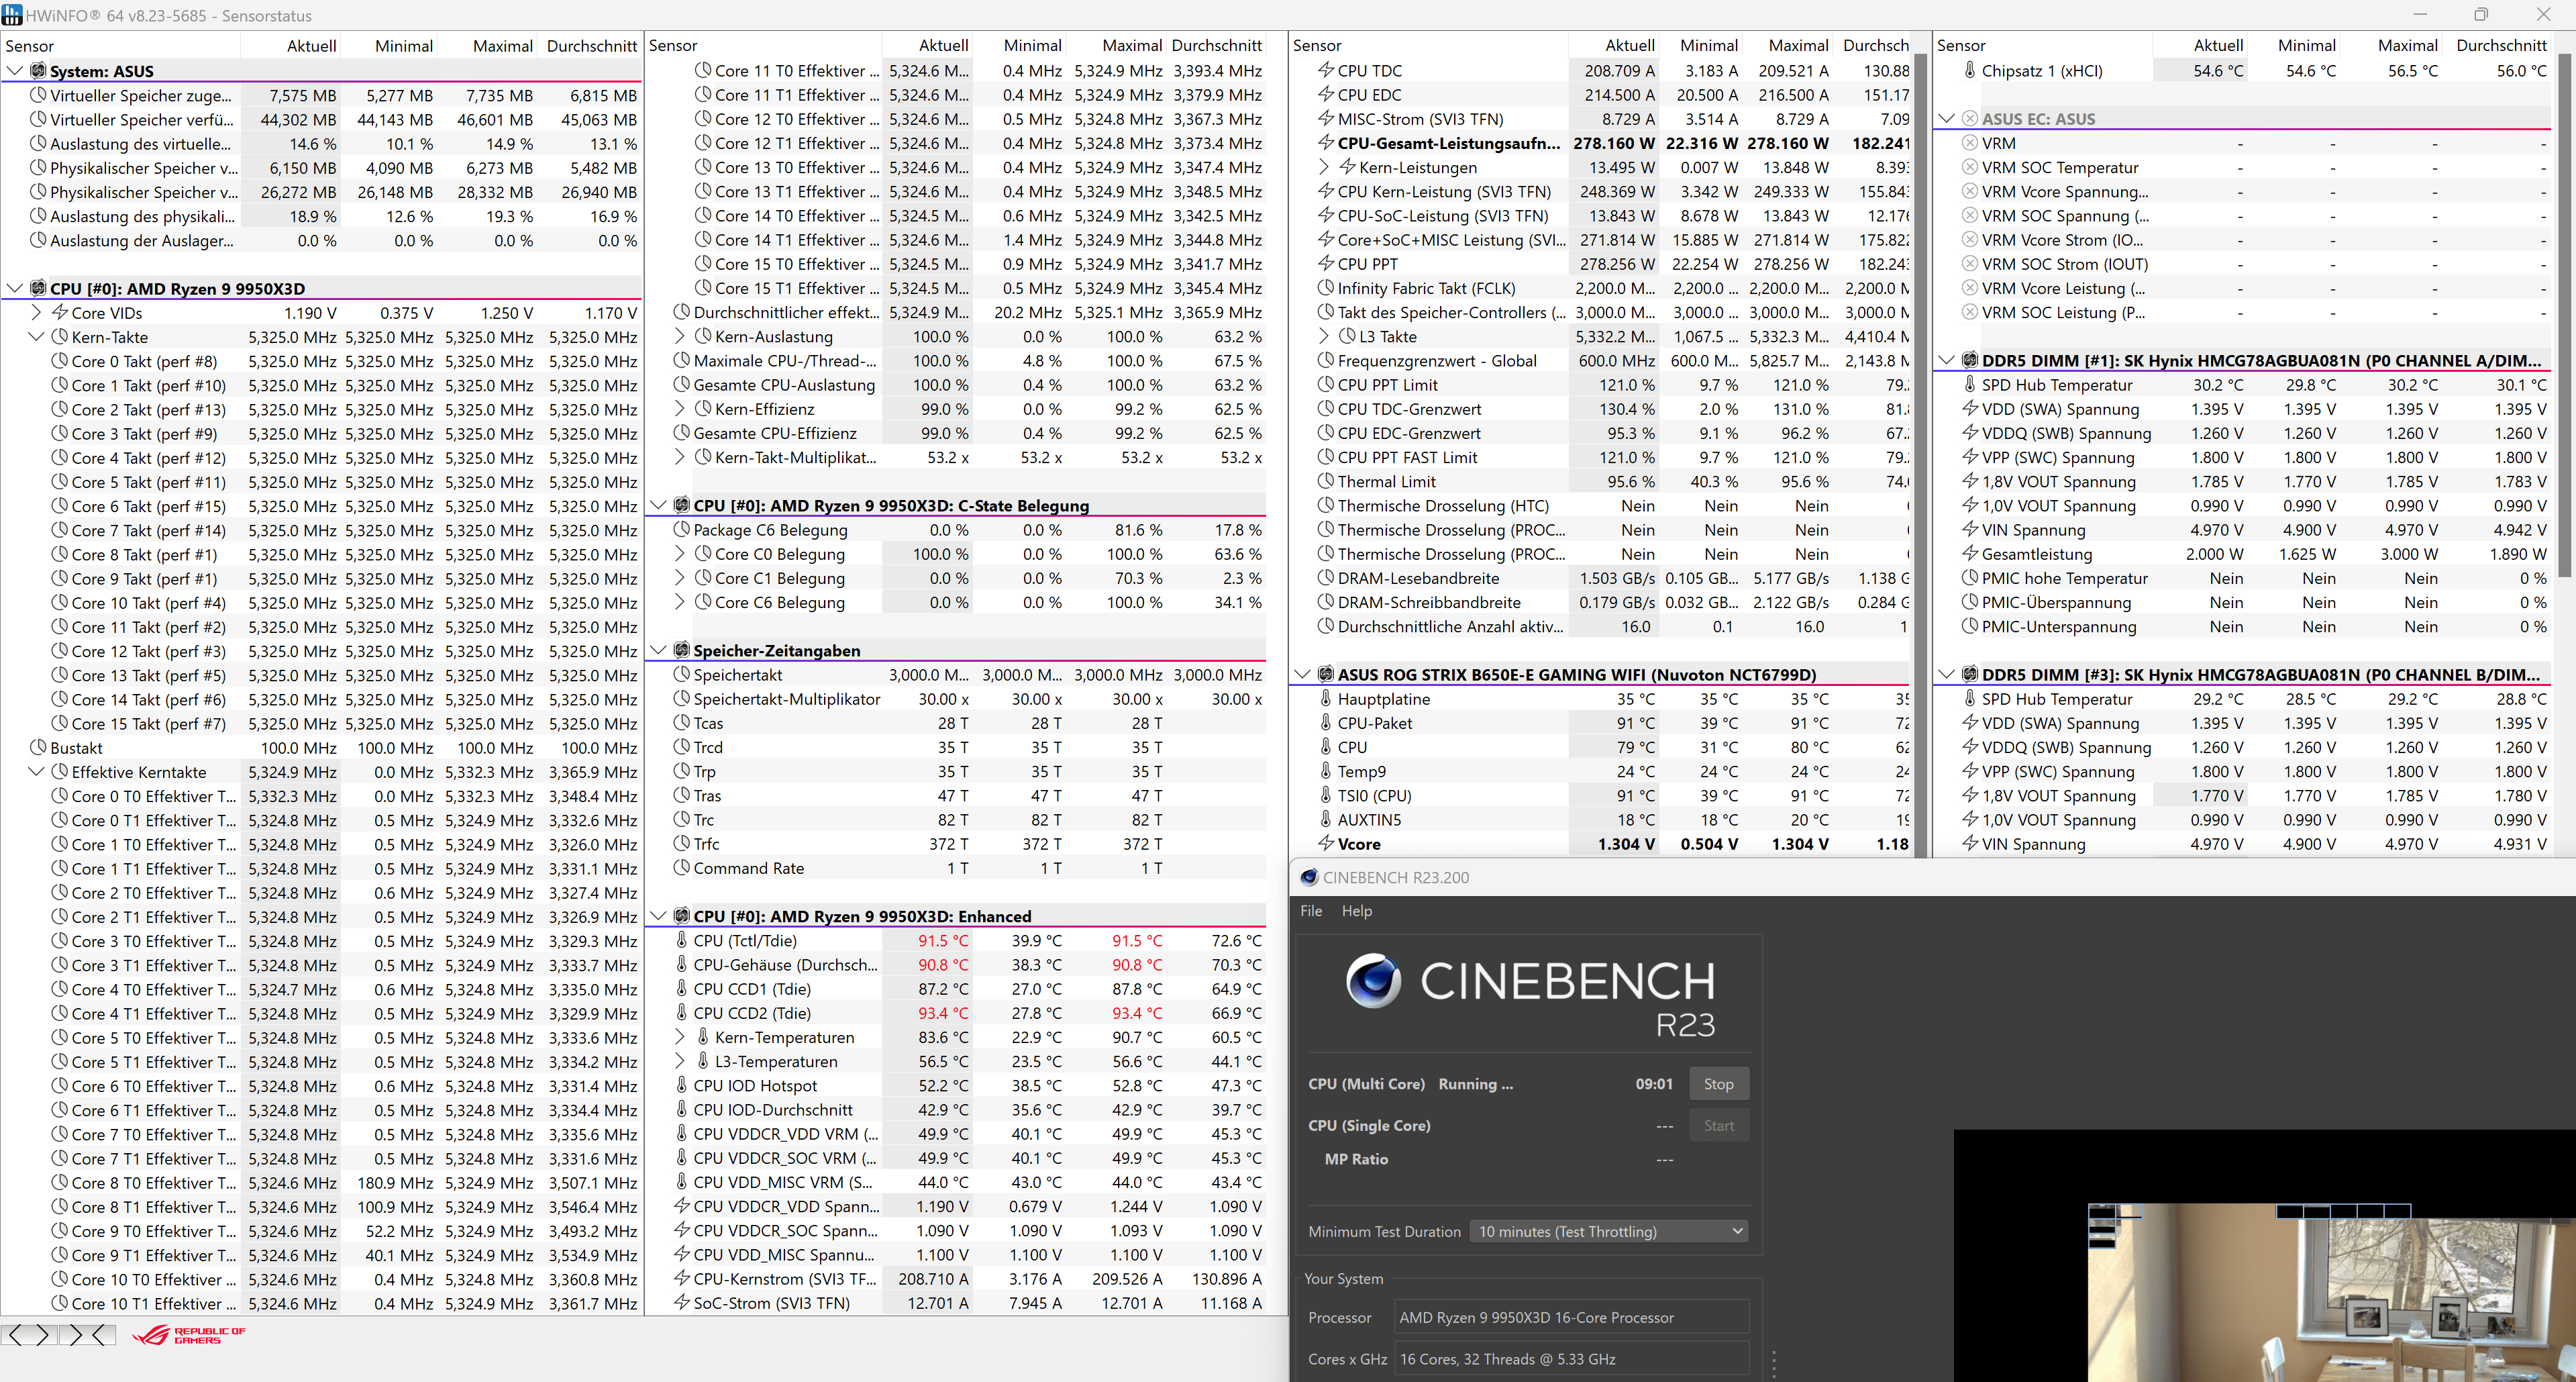The width and height of the screenshot is (2576, 1382).
Task: Click the HWiNFO app icon in title bar
Action: coord(12,15)
